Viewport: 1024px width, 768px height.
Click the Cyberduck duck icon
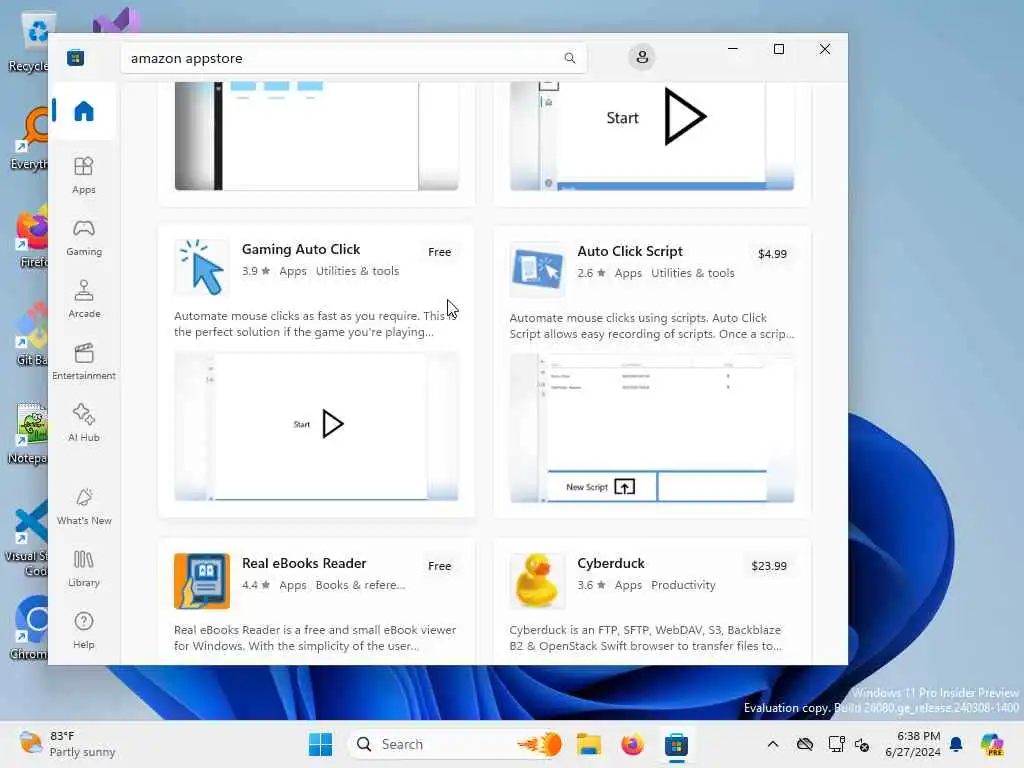pyautogui.click(x=537, y=581)
